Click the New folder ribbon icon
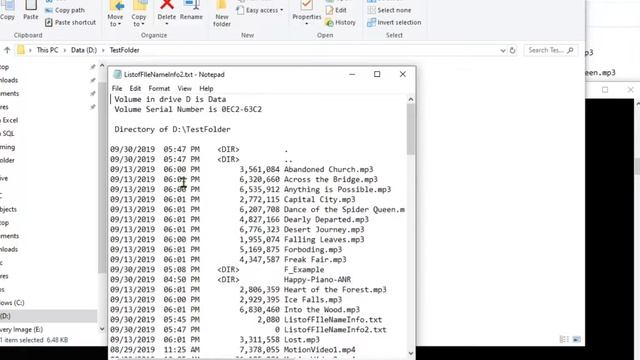 click(x=222, y=13)
